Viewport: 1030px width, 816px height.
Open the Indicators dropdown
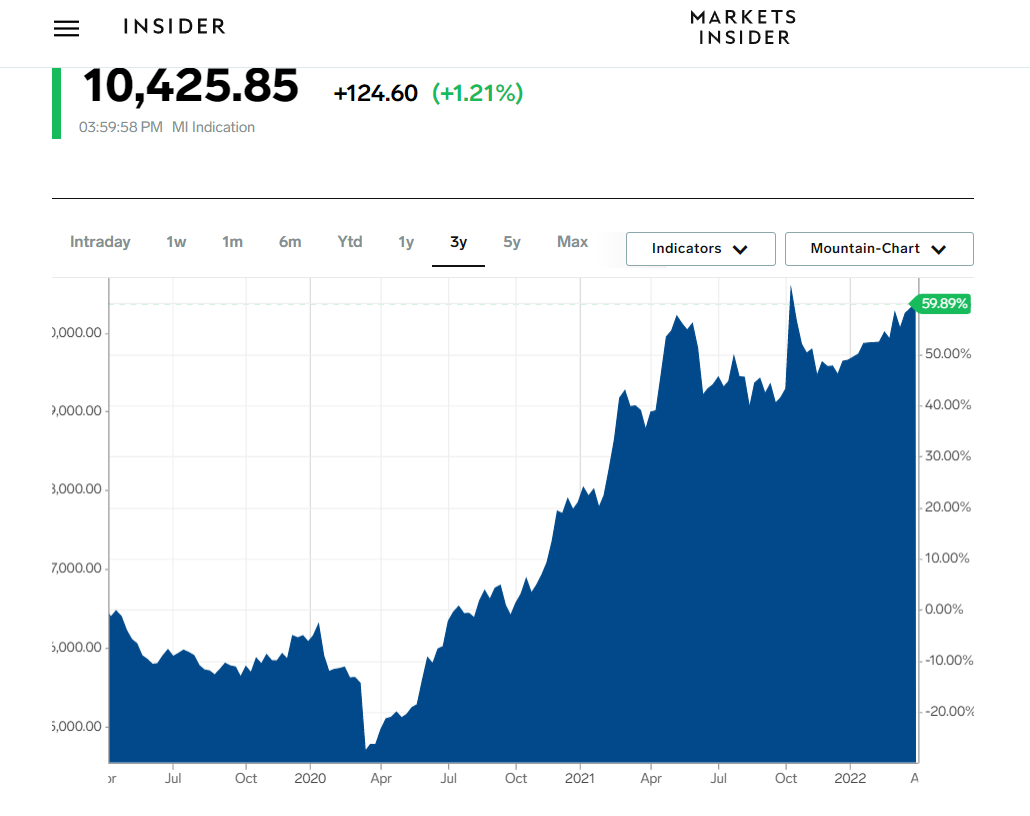coord(700,249)
